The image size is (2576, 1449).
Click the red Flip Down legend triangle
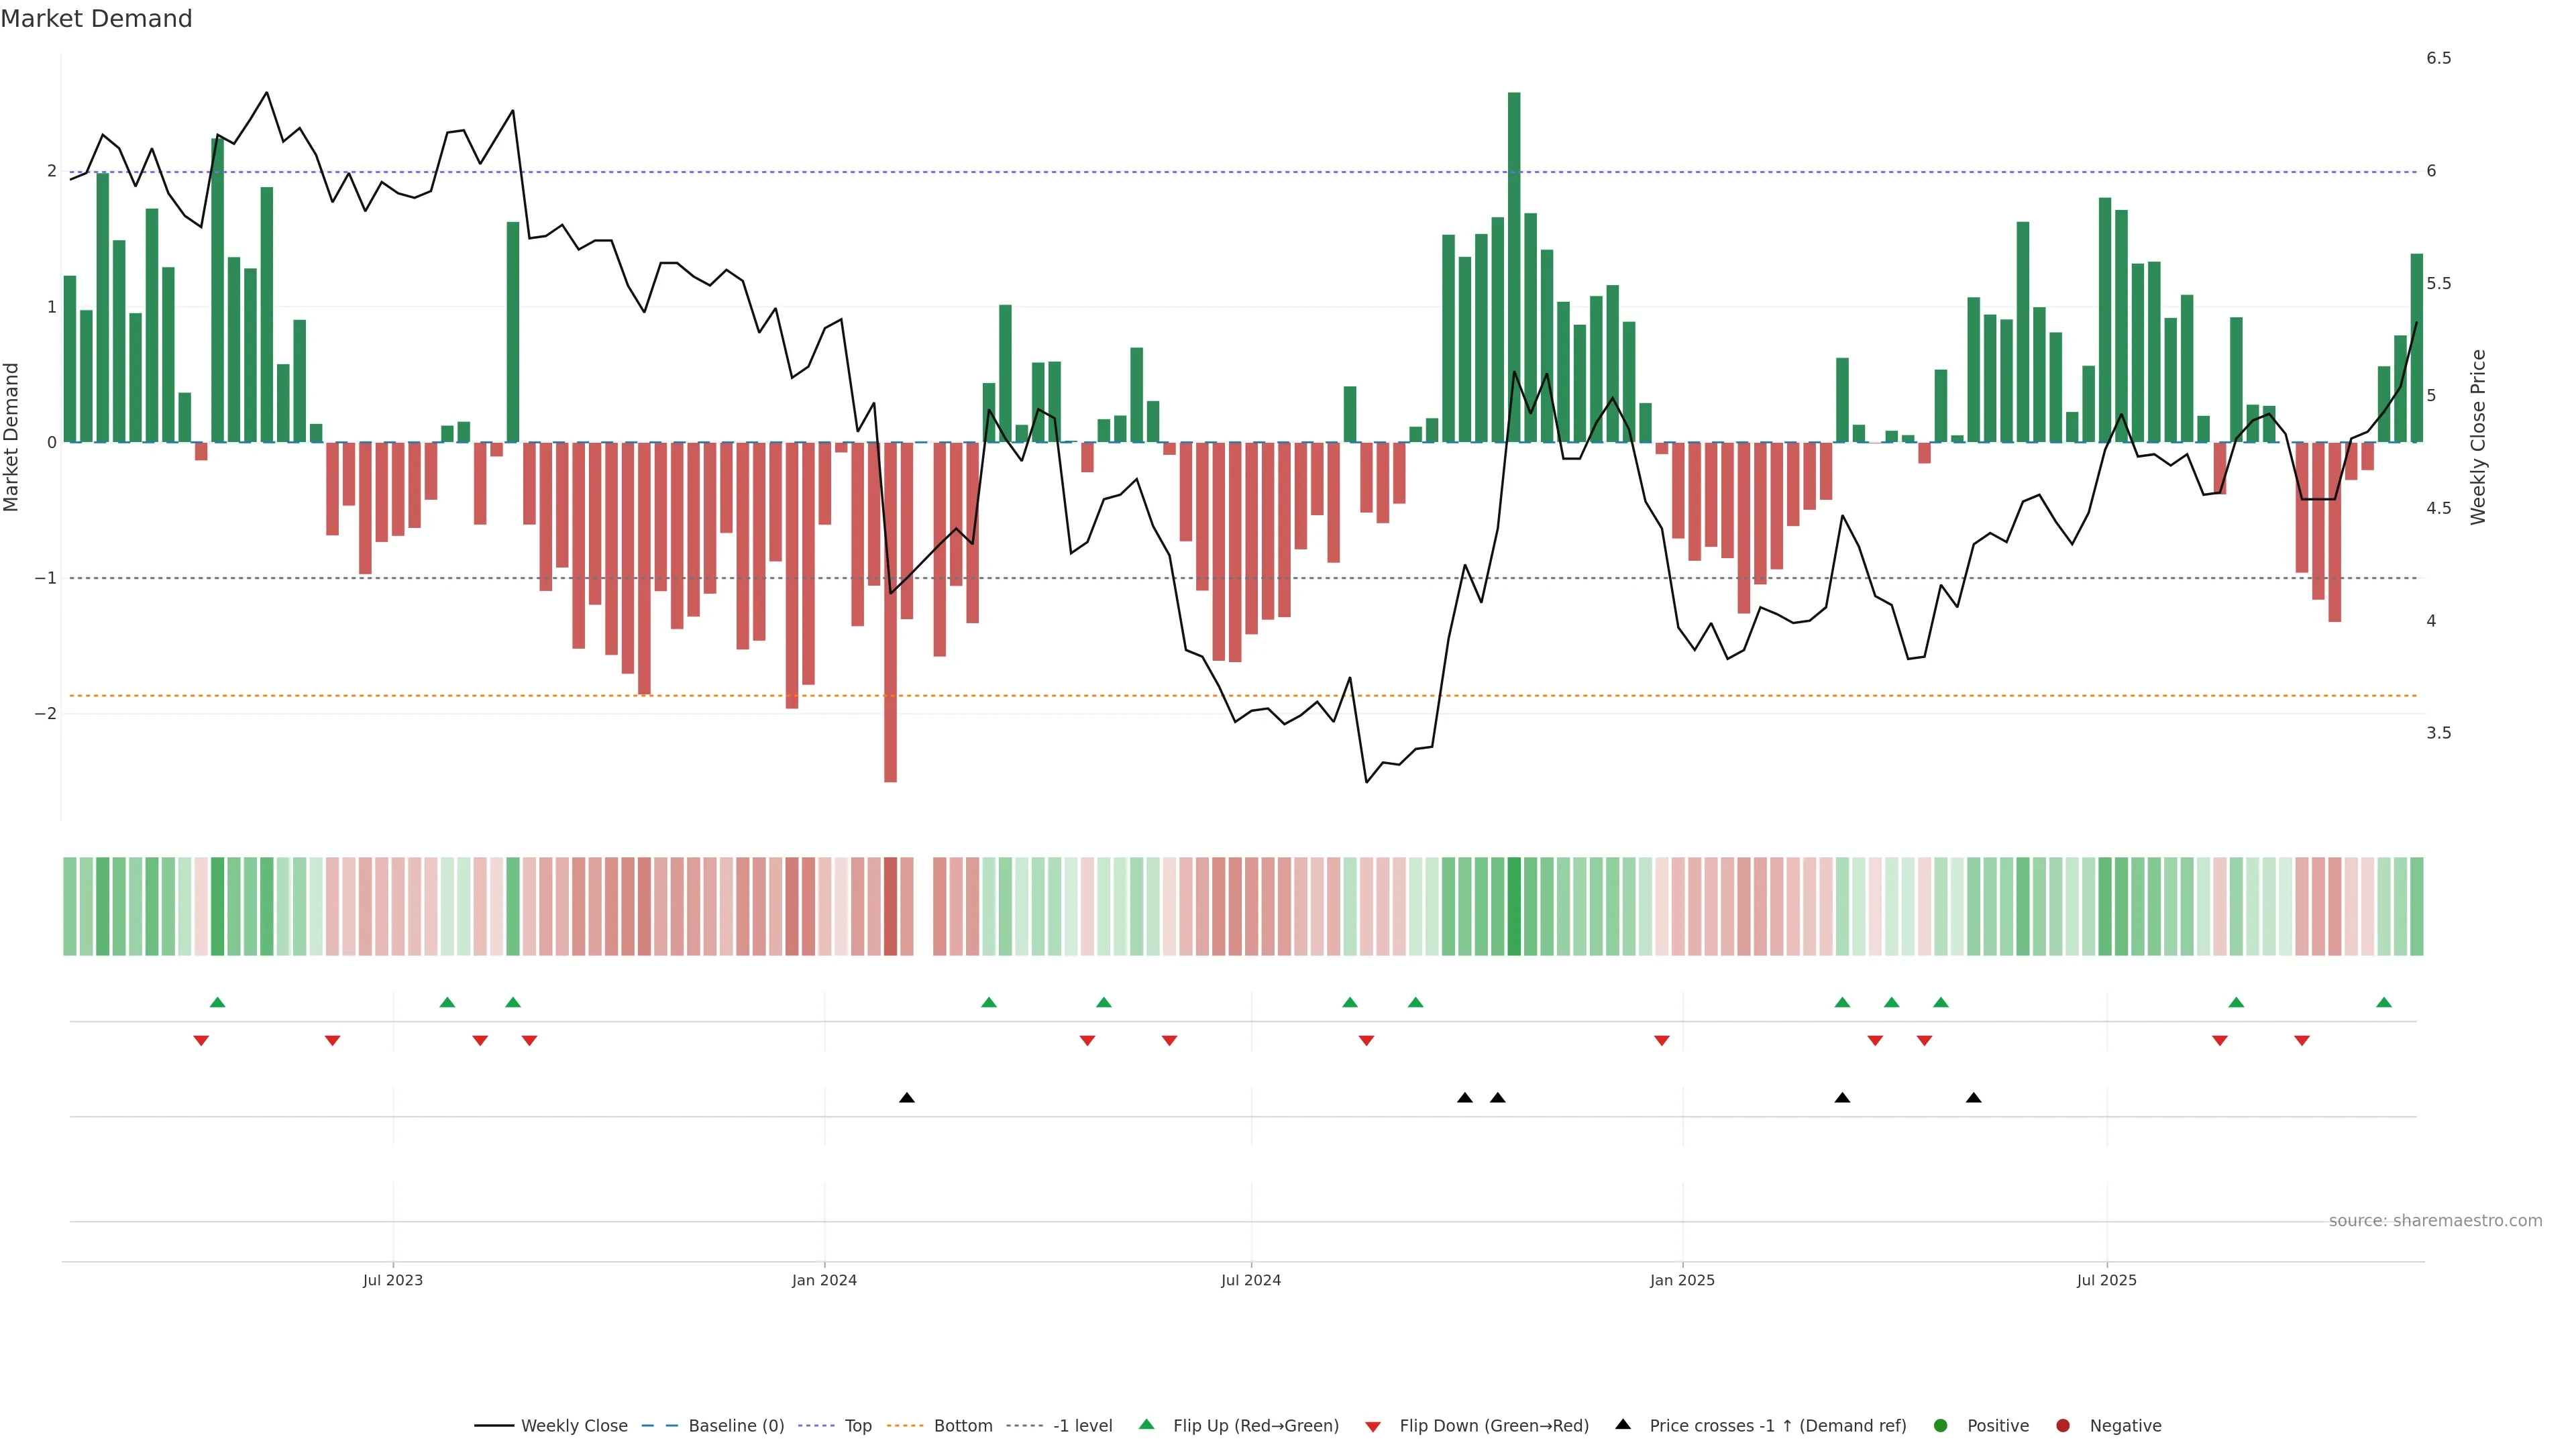[x=1373, y=1426]
